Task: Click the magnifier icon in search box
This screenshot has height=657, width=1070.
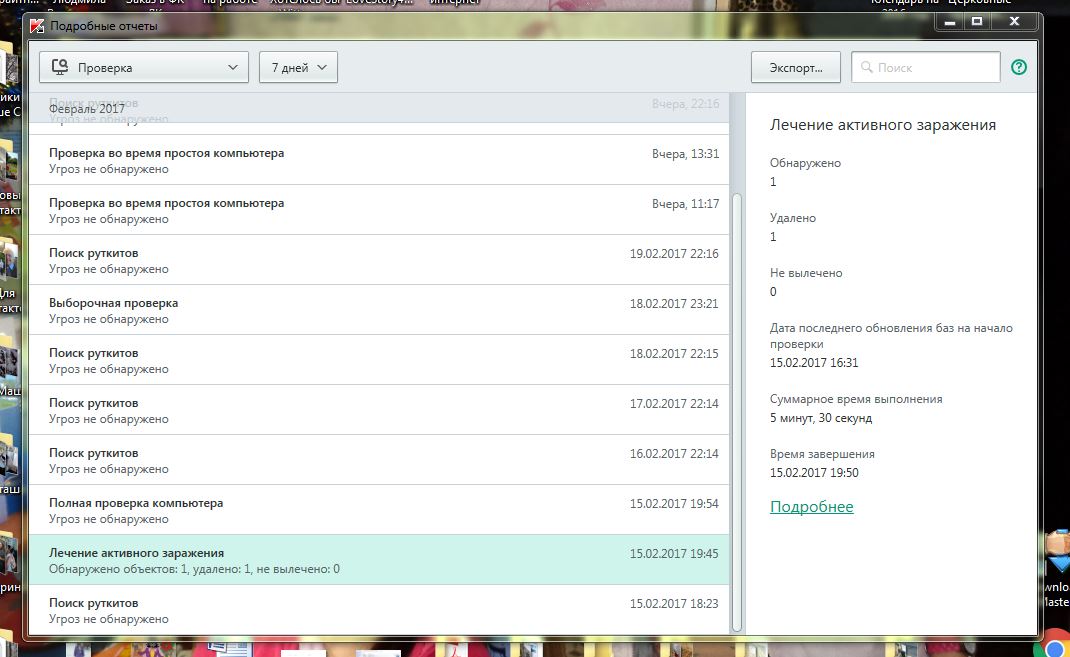Action: 866,68
